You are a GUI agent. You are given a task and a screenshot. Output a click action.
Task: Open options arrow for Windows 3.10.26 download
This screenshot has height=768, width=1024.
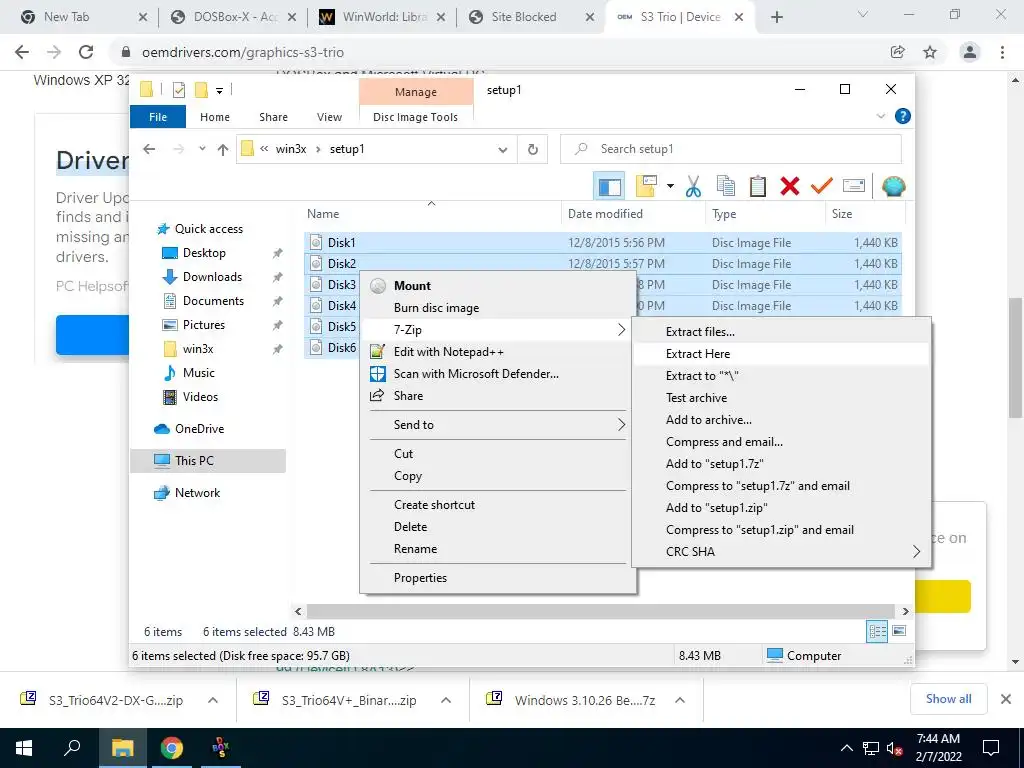pyautogui.click(x=680, y=700)
